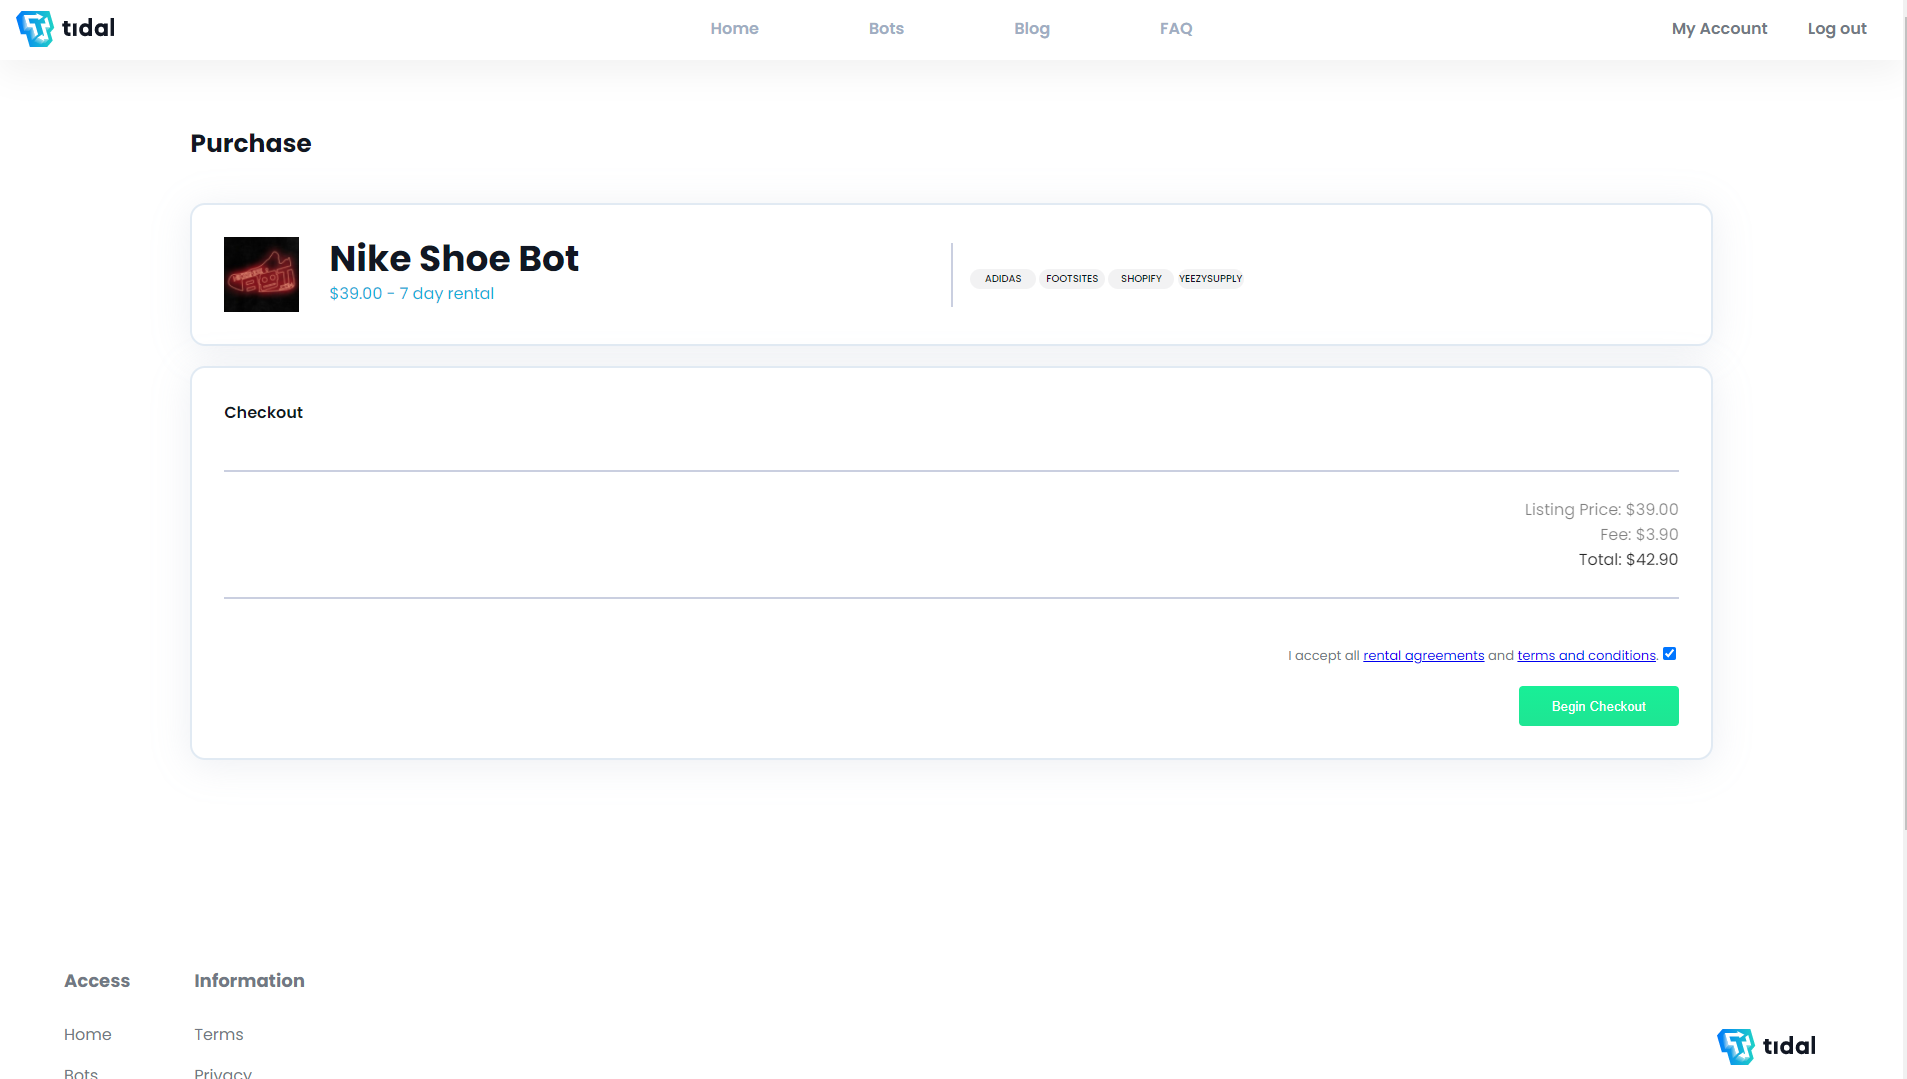The image size is (1907, 1079).
Task: Select the ADIDAS tag
Action: coord(1003,279)
